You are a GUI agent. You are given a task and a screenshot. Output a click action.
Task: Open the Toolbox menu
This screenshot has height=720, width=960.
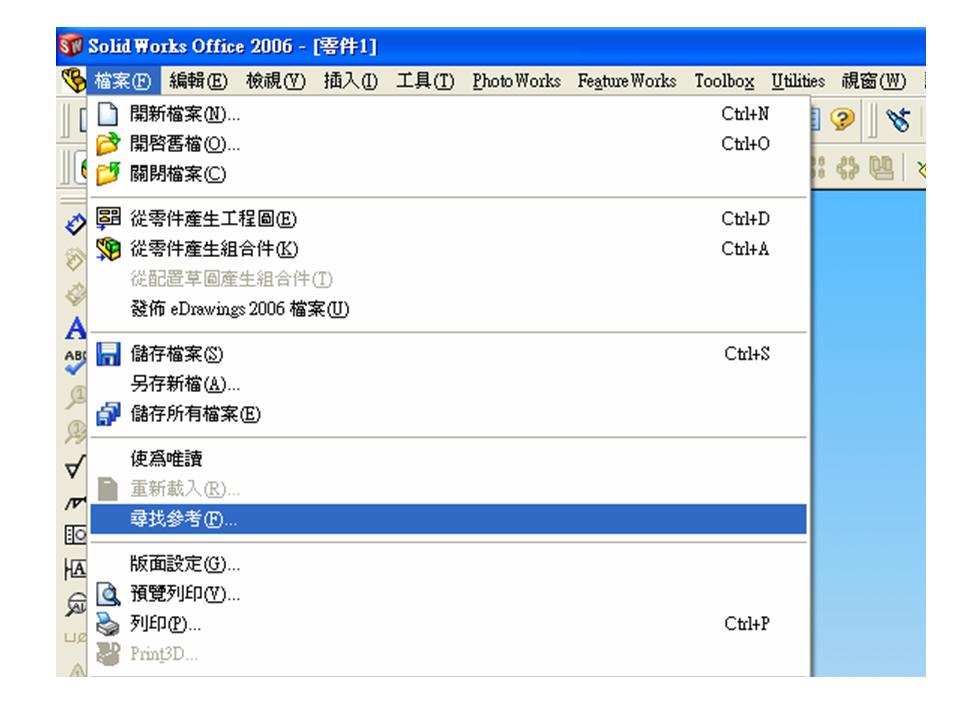click(x=724, y=81)
